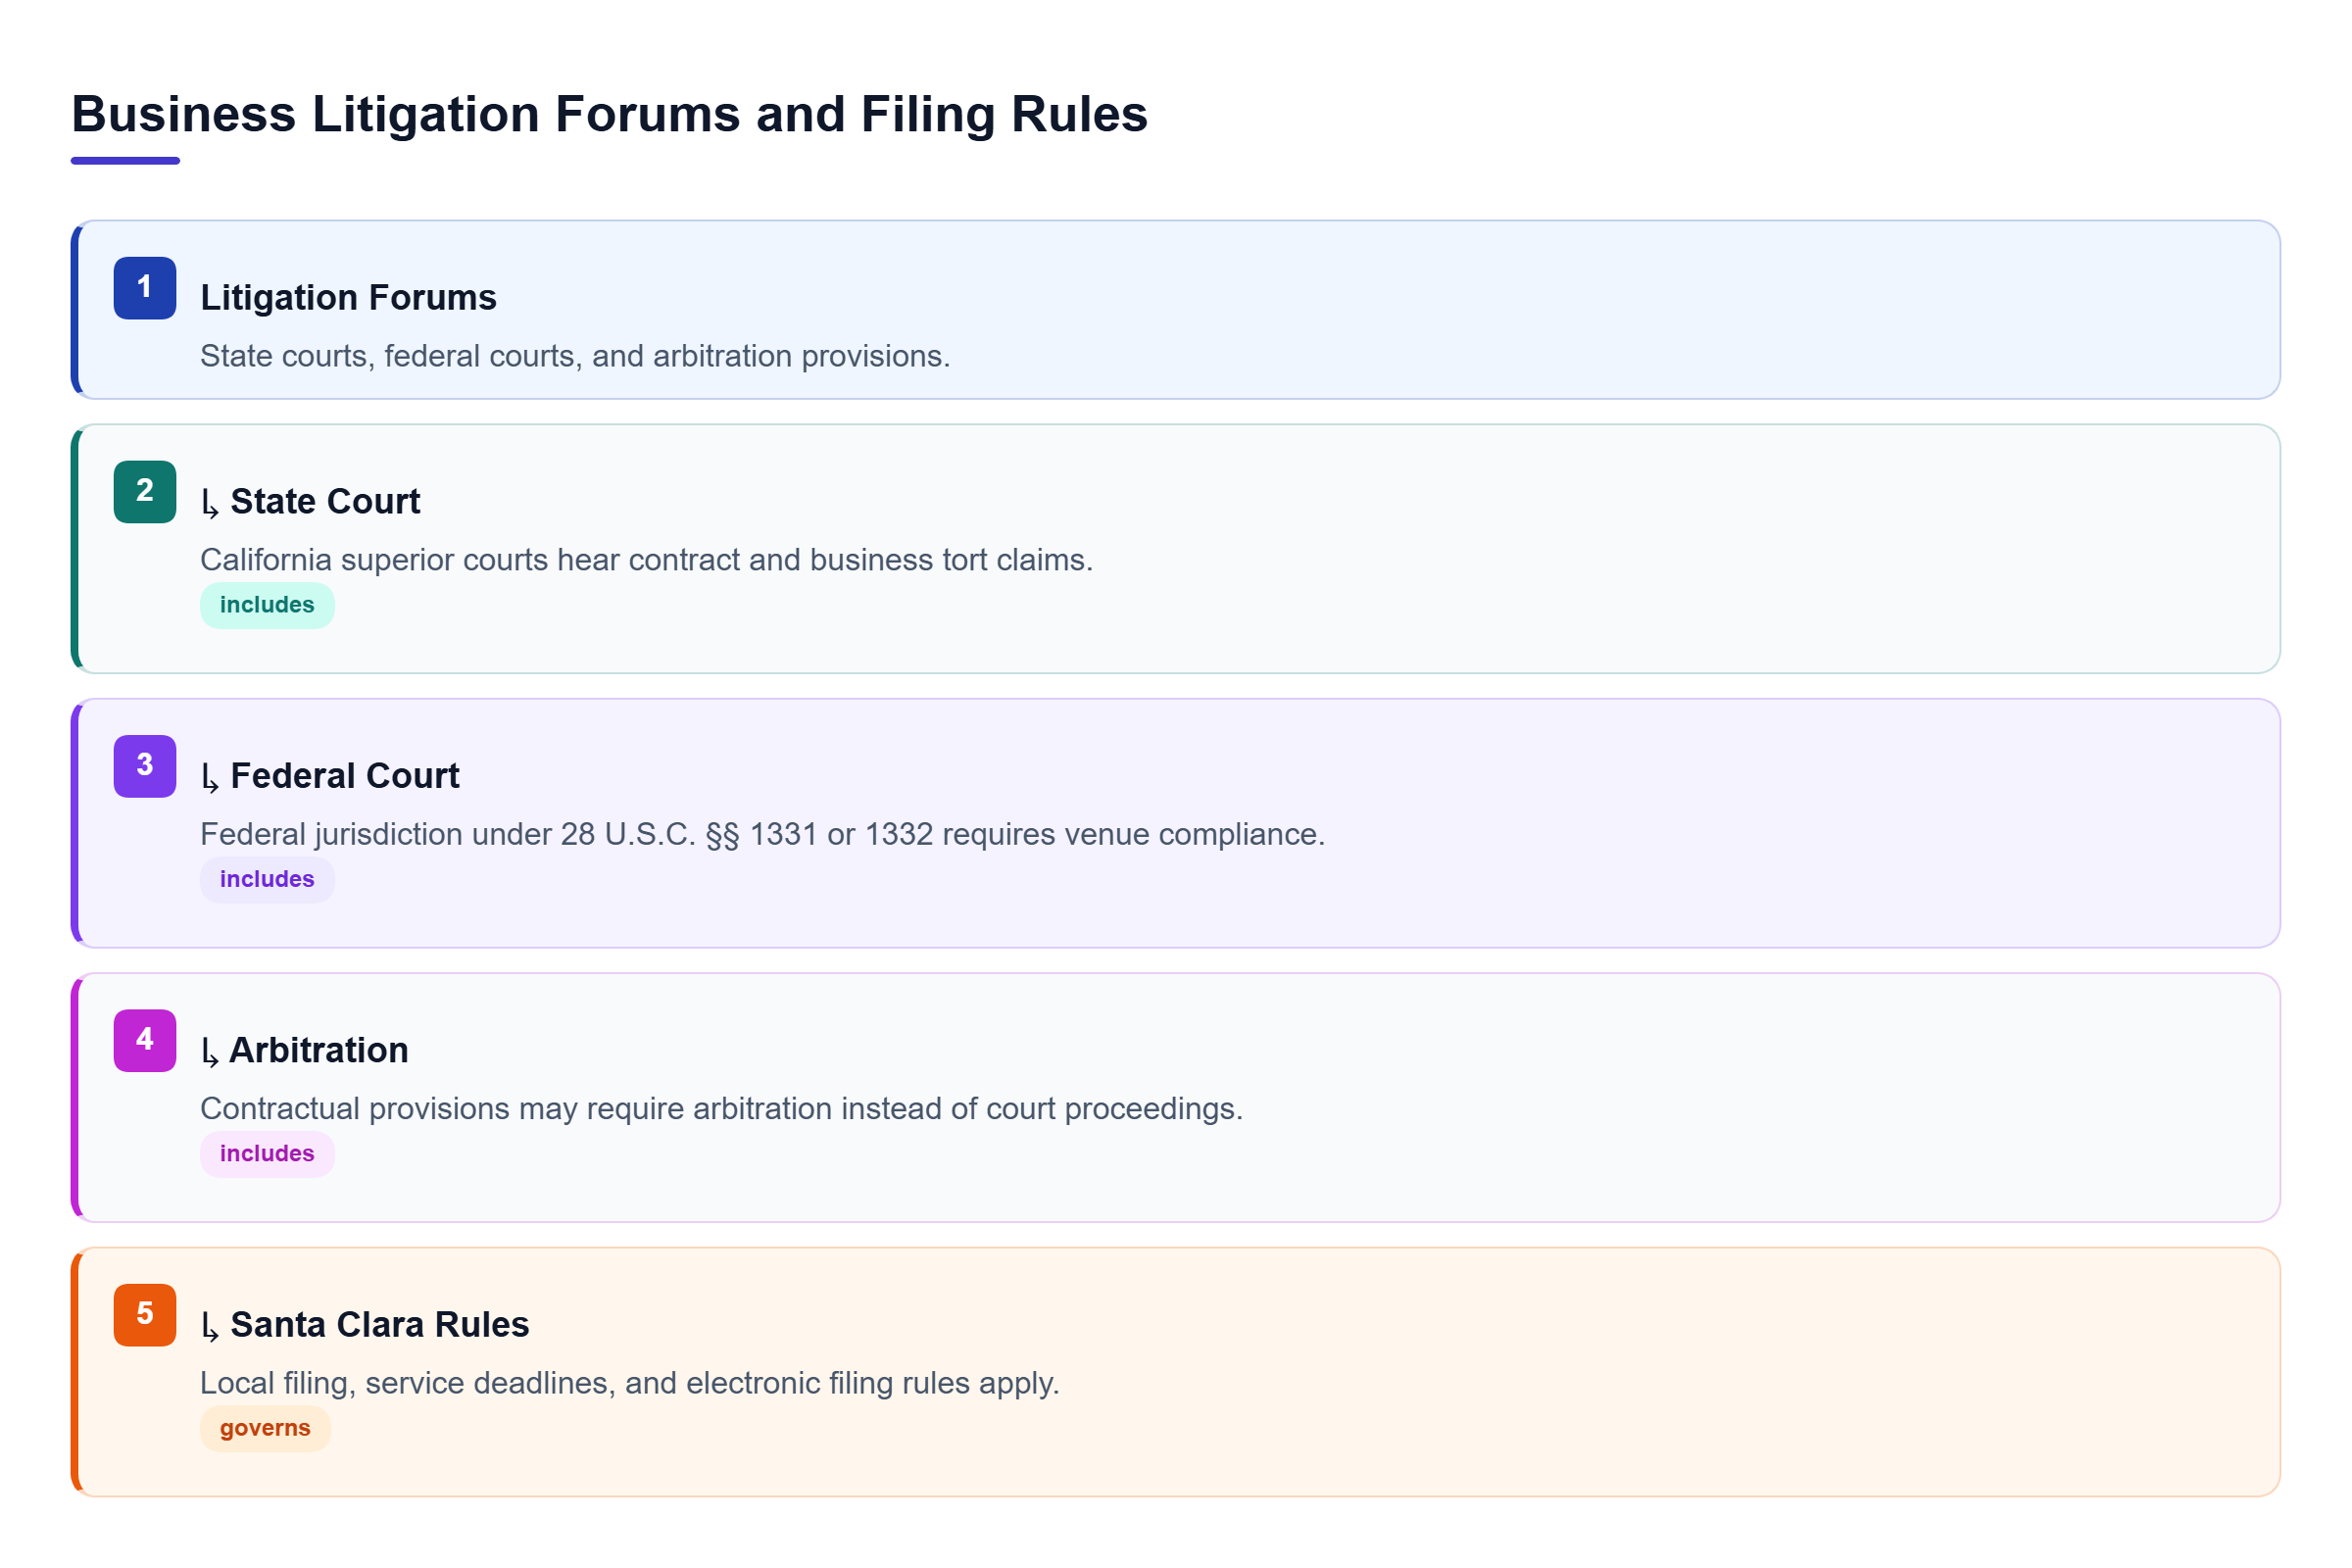This screenshot has width=2352, height=1568.
Task: Click the number 1 badge for Litigation Forums
Action: click(x=145, y=288)
